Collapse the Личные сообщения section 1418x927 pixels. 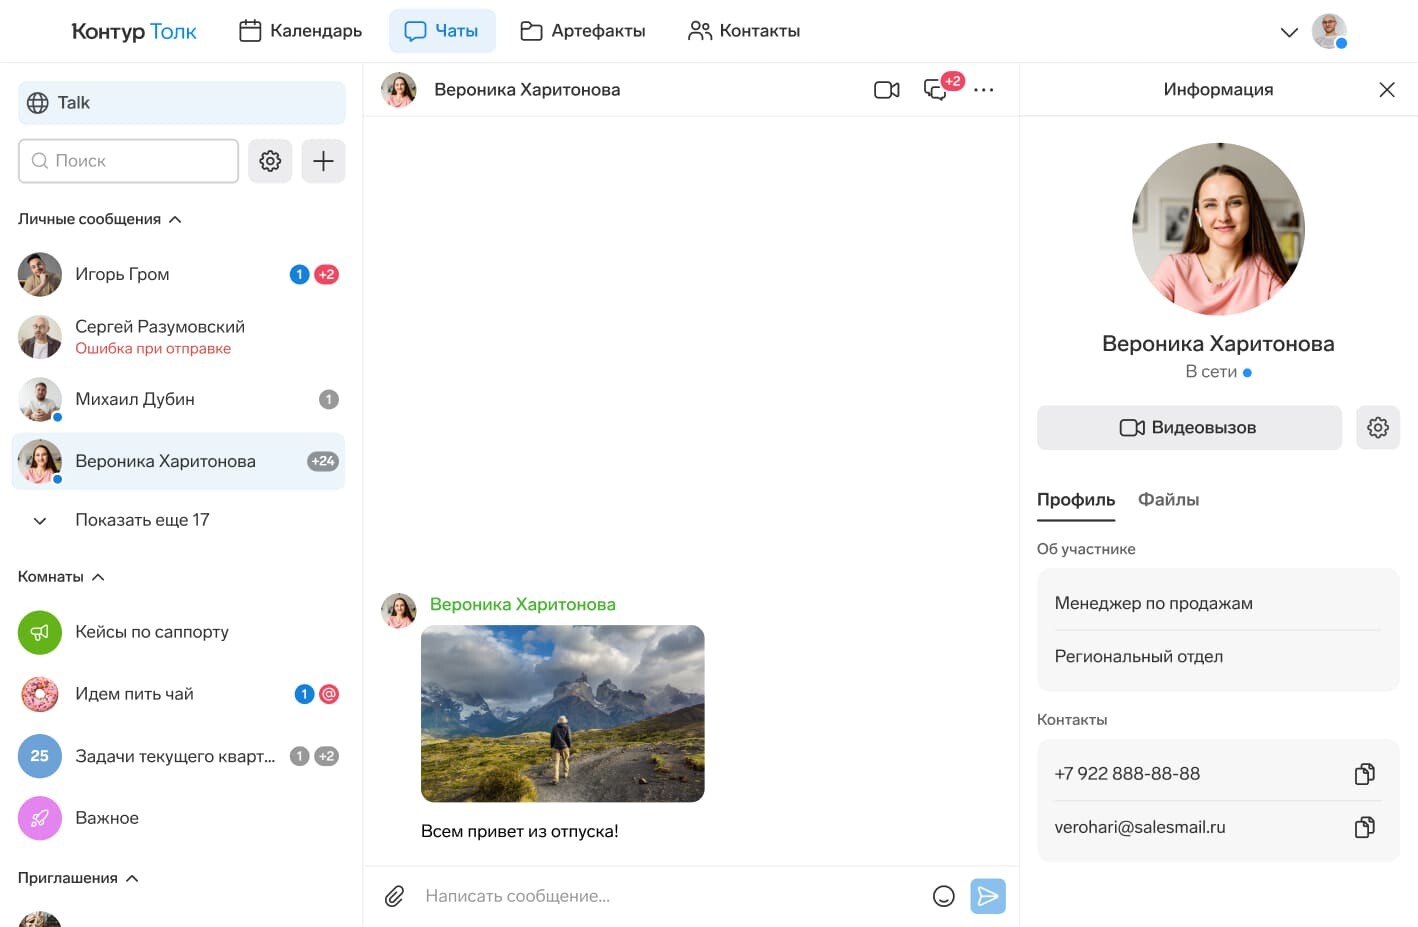[175, 219]
